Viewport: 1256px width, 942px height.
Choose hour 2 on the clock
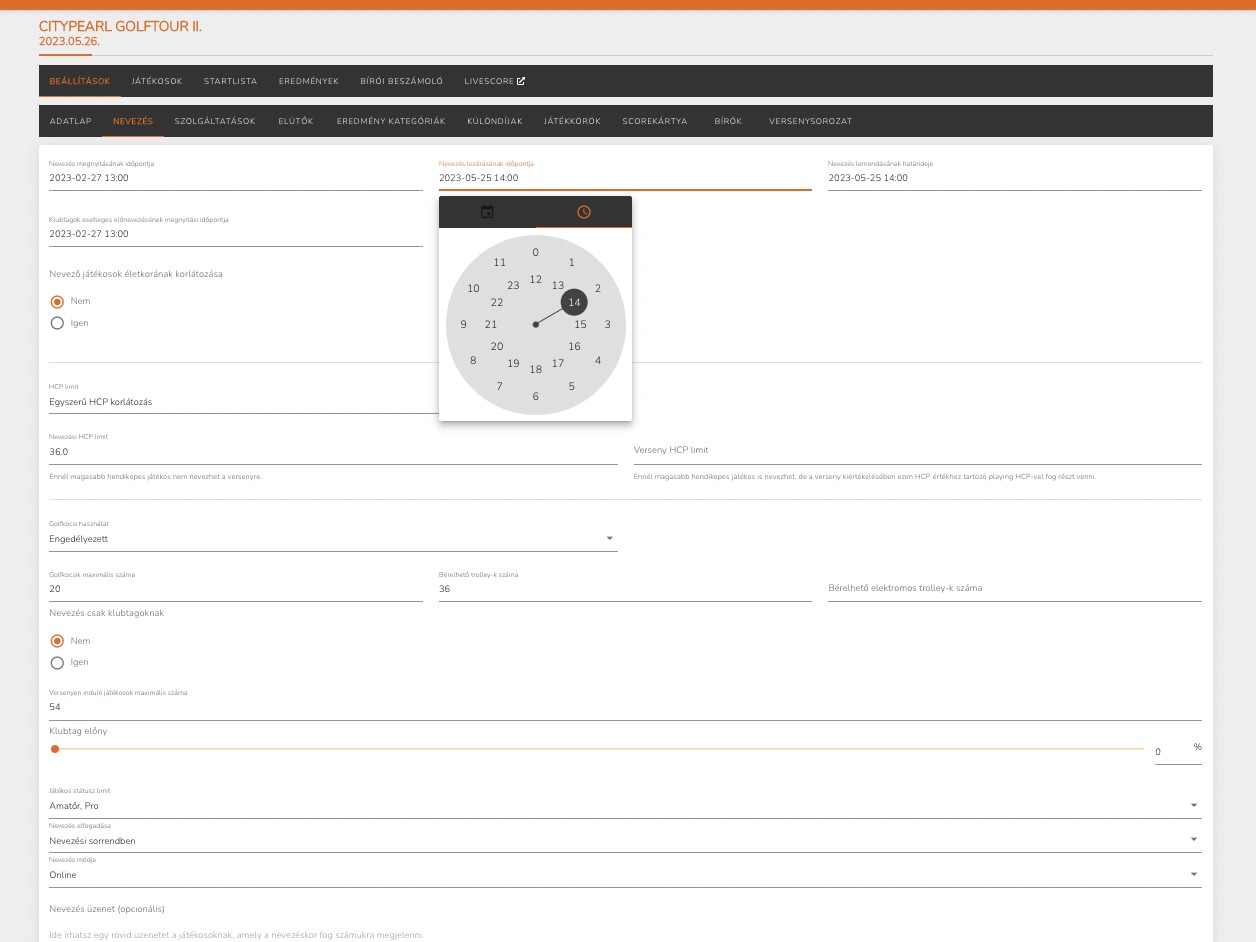[x=598, y=288]
